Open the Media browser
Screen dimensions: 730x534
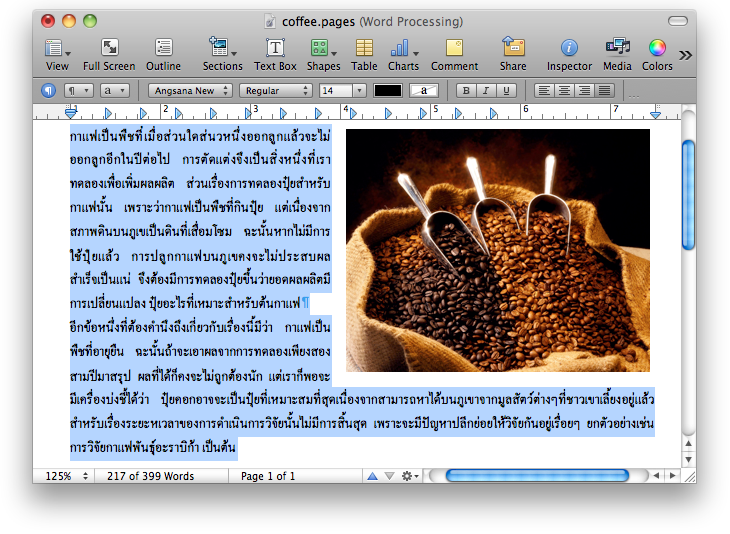tap(617, 55)
